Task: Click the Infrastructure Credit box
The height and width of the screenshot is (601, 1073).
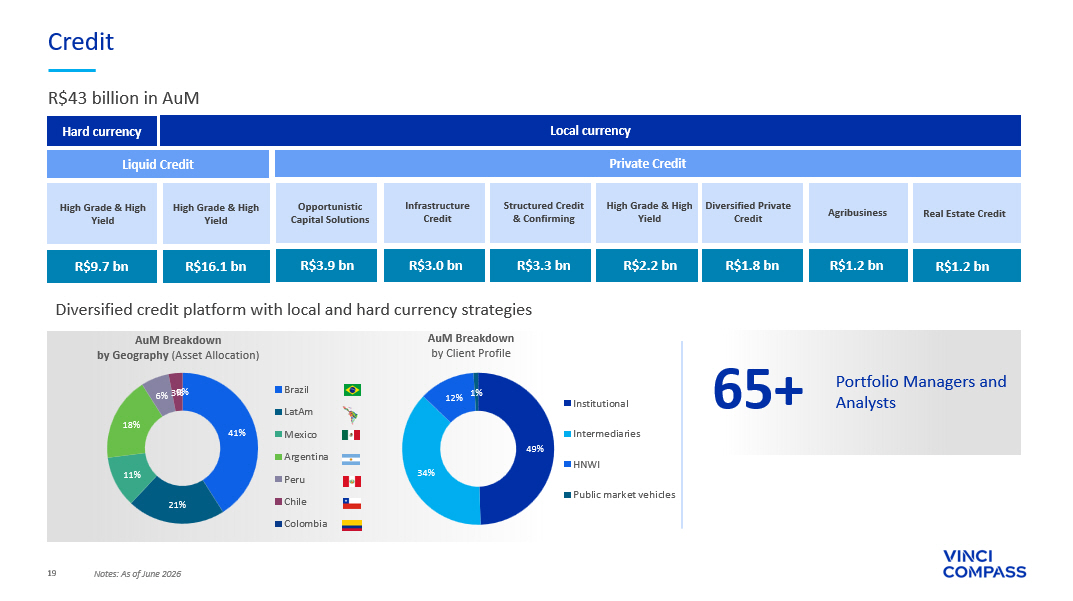Action: (435, 213)
